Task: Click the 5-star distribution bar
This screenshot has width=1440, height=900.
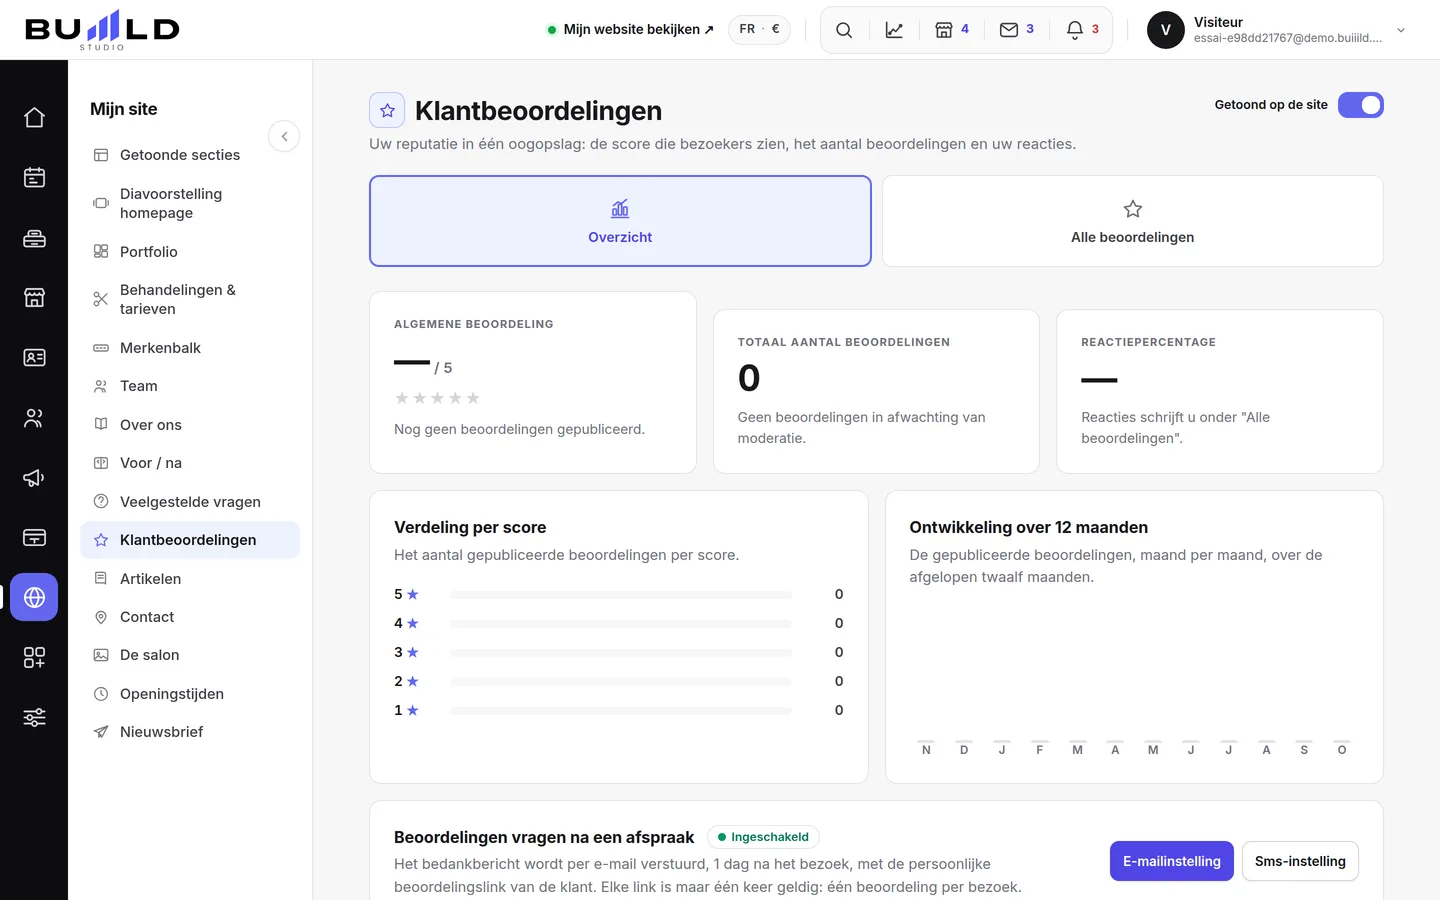Action: pyautogui.click(x=621, y=595)
